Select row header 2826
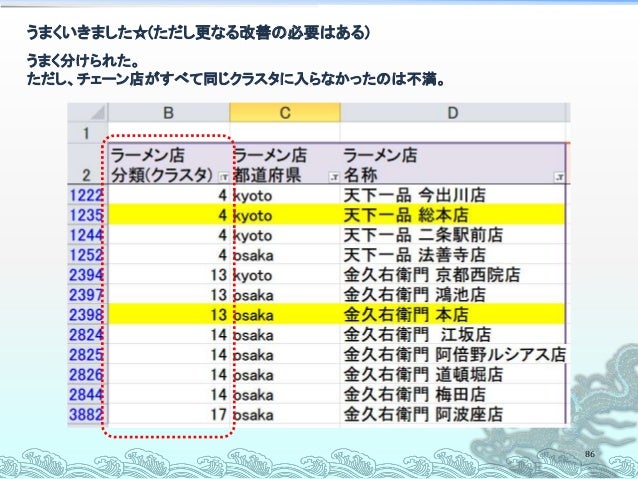Viewport: 638px width, 479px height. coord(86,374)
